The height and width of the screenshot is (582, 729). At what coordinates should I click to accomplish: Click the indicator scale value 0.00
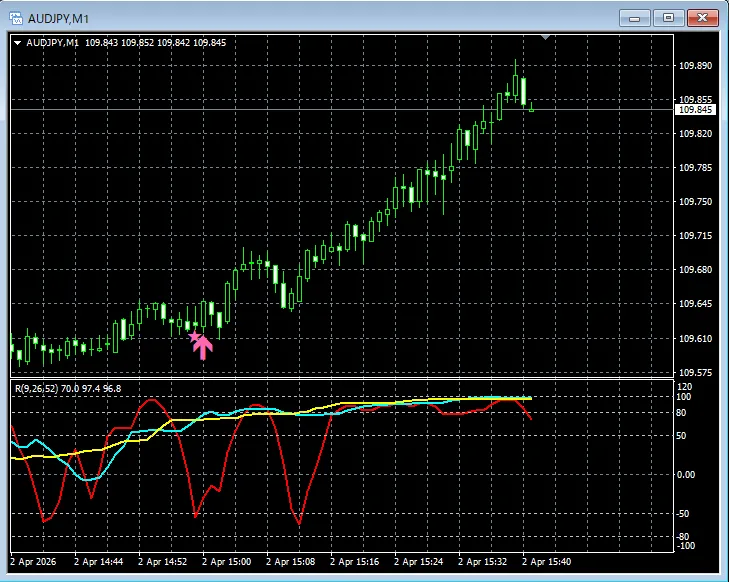pos(686,475)
